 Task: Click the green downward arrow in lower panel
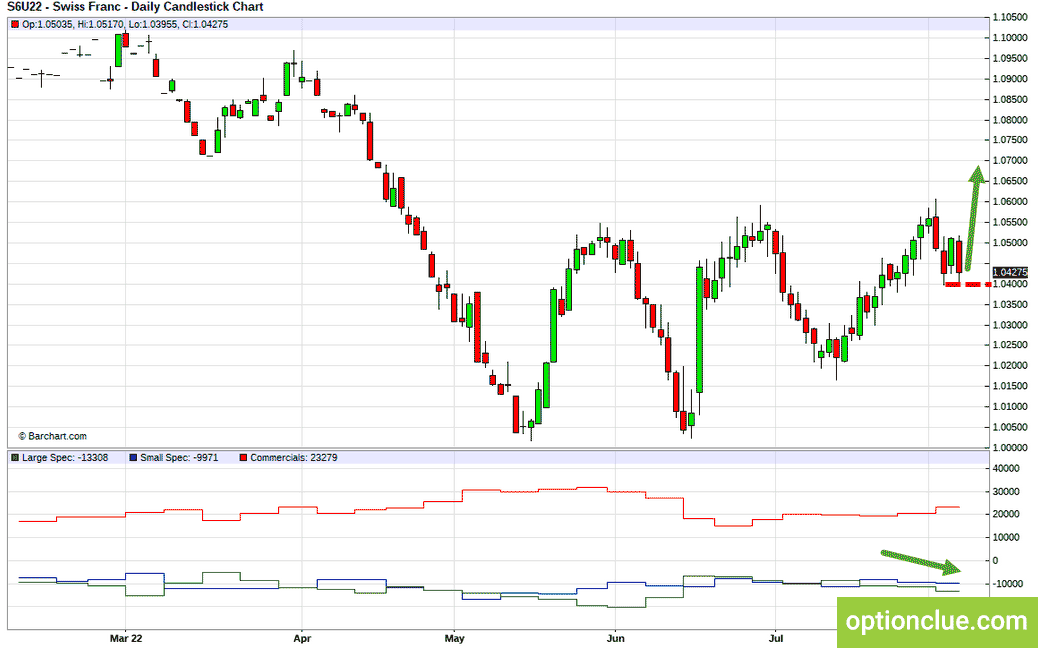tap(920, 561)
